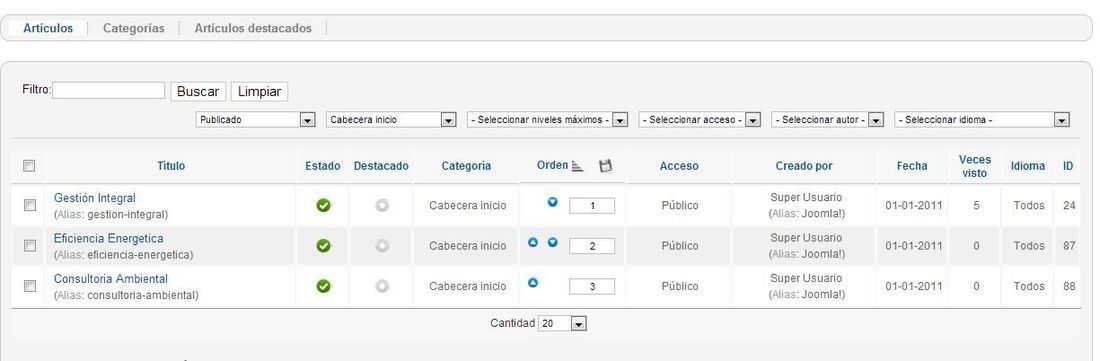This screenshot has height=361, width=1100.
Task: Click Super Usuario in Consultoria Ambiental row
Action: [x=806, y=278]
